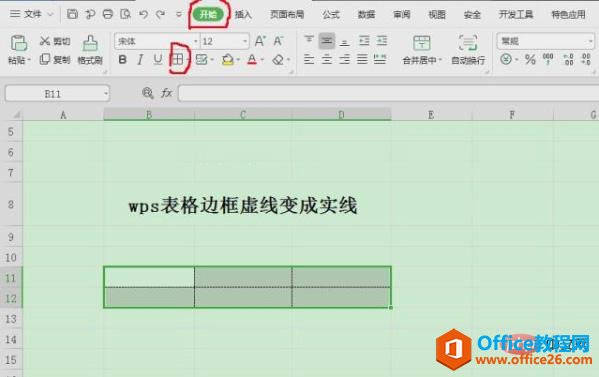
Task: Click the 剪切 cut button
Action: click(55, 41)
